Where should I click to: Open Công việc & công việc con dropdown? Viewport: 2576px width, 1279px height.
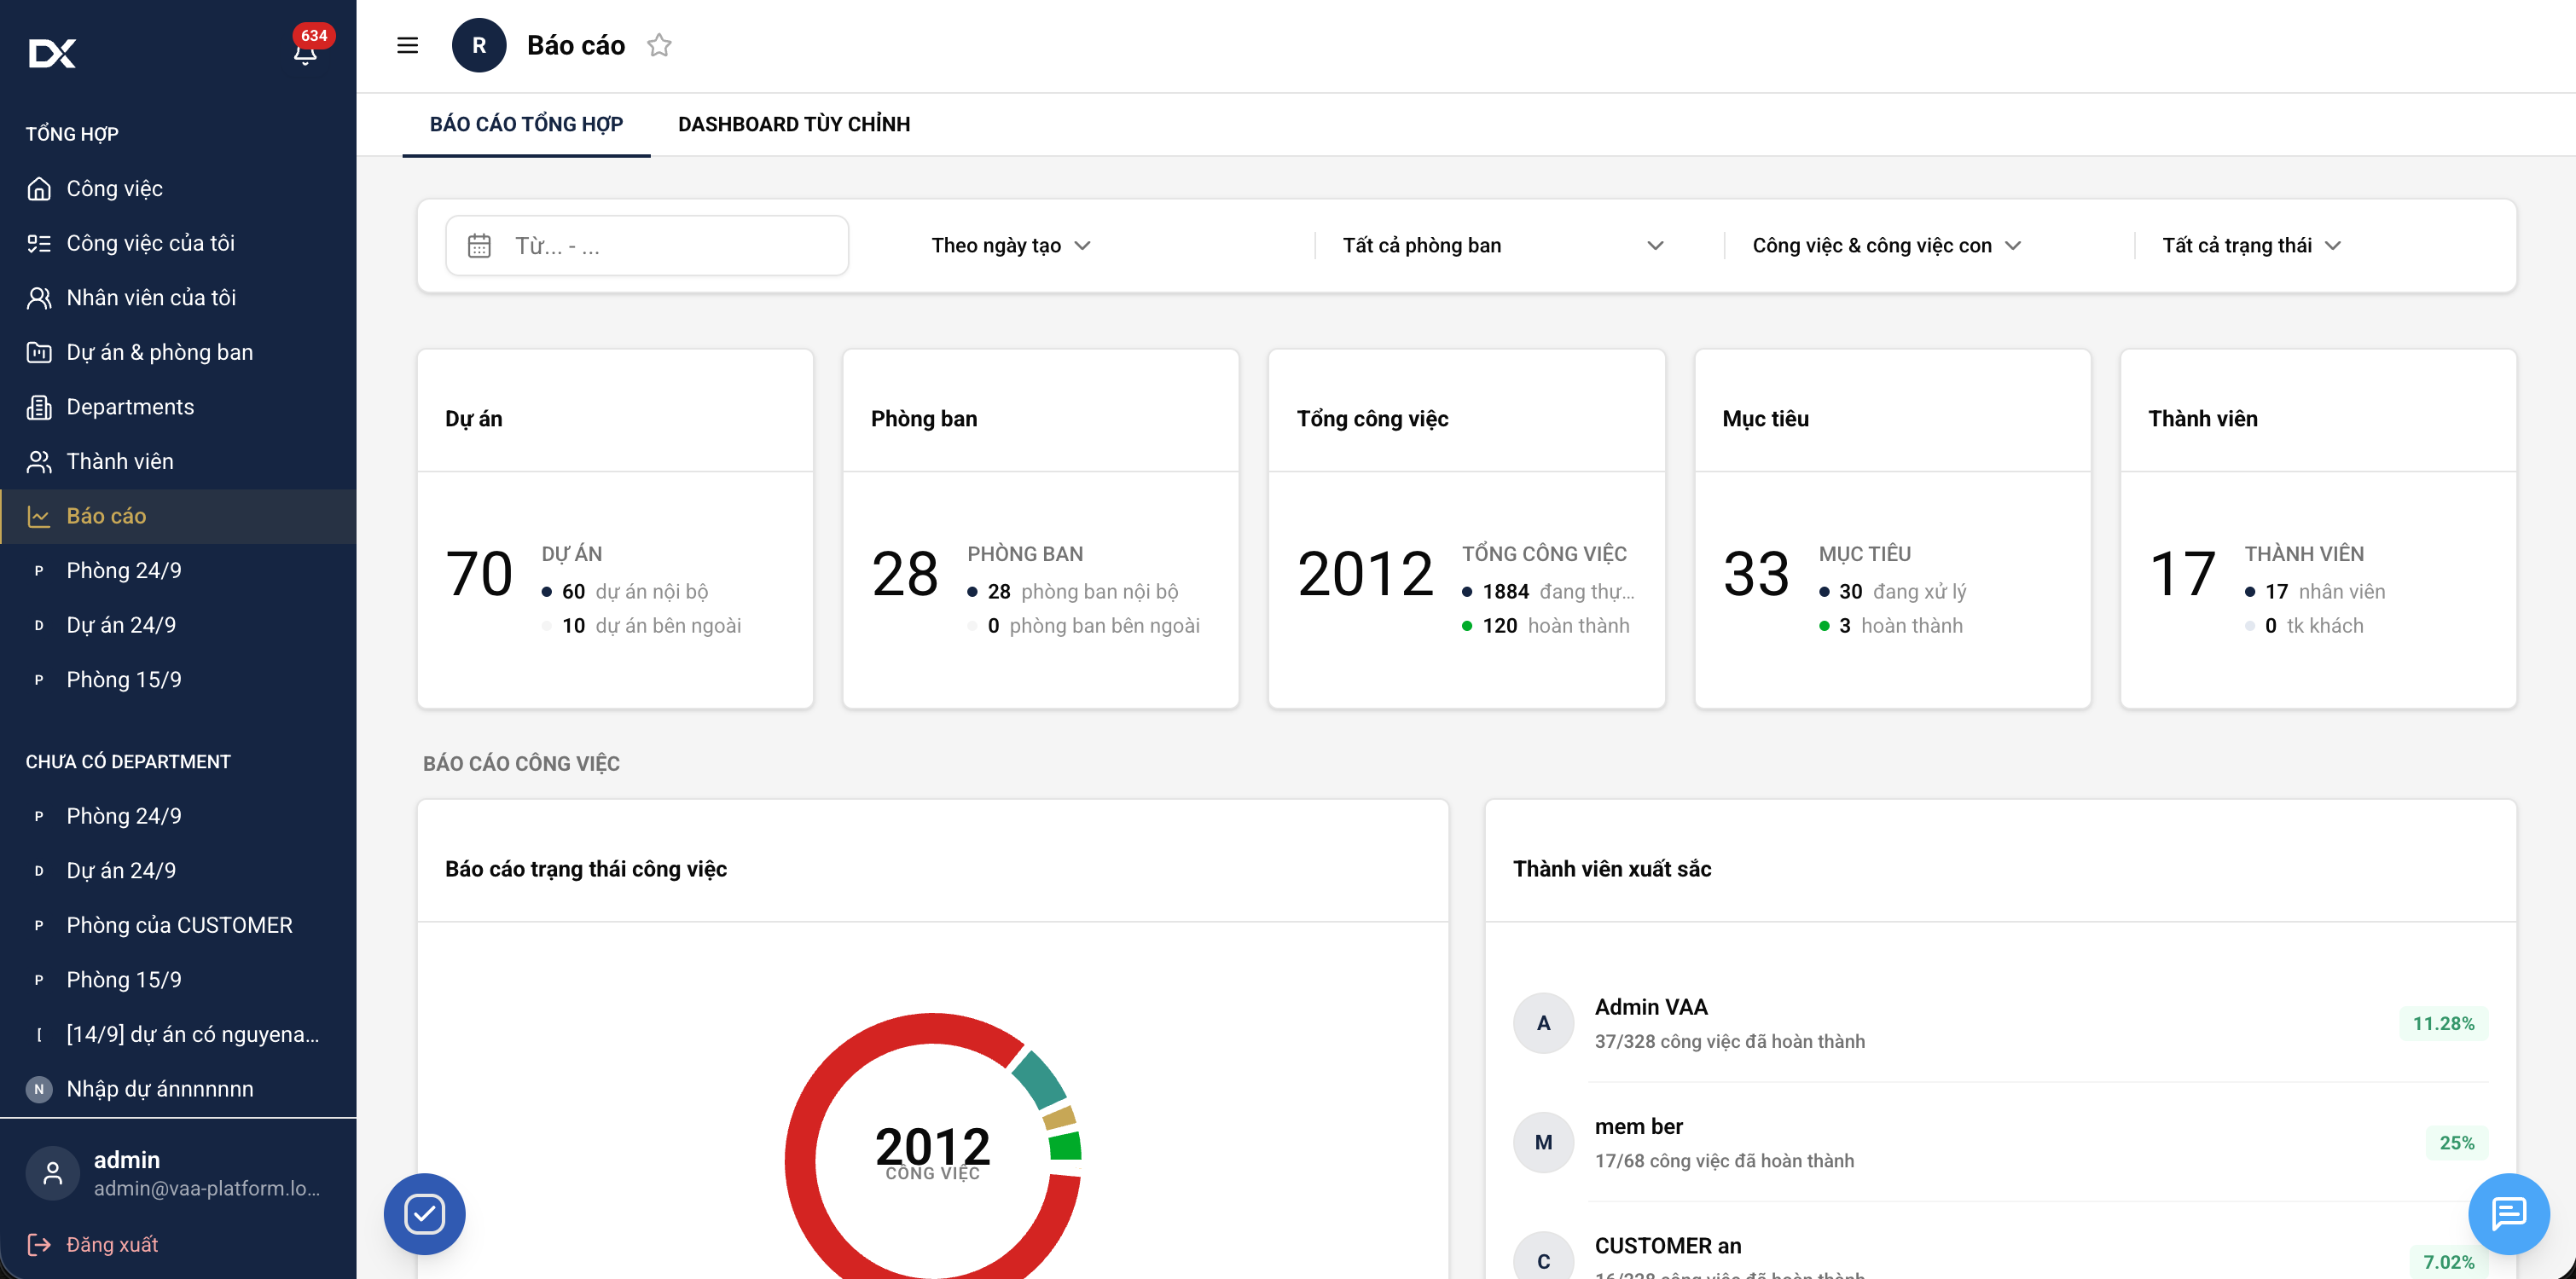pyautogui.click(x=1886, y=245)
